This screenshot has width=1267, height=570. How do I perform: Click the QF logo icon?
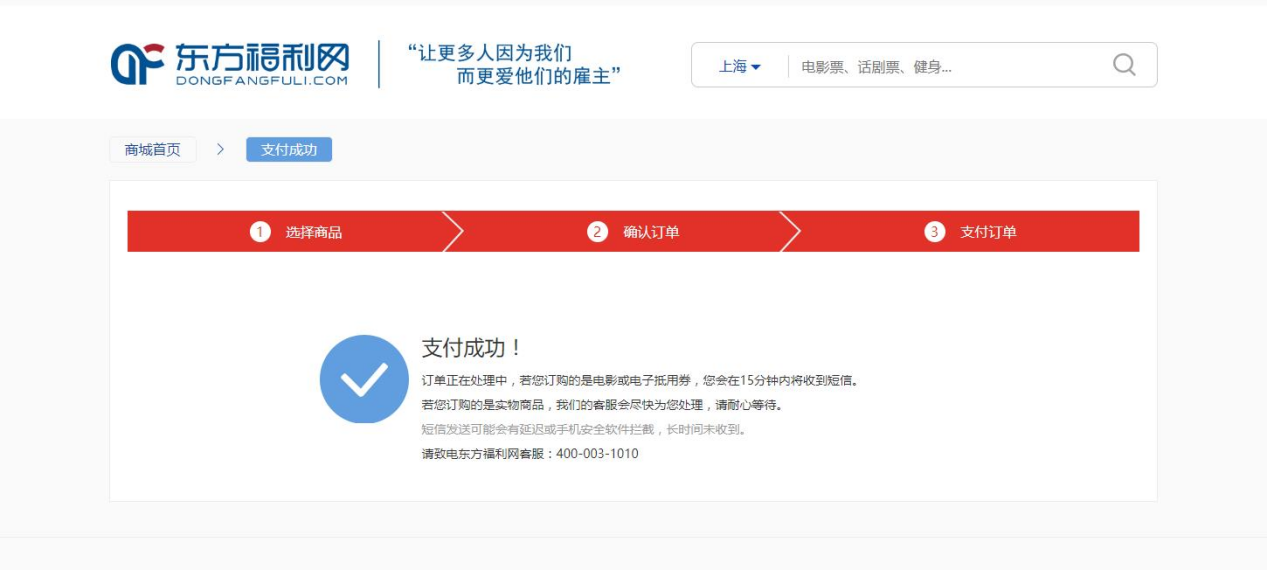(x=137, y=64)
